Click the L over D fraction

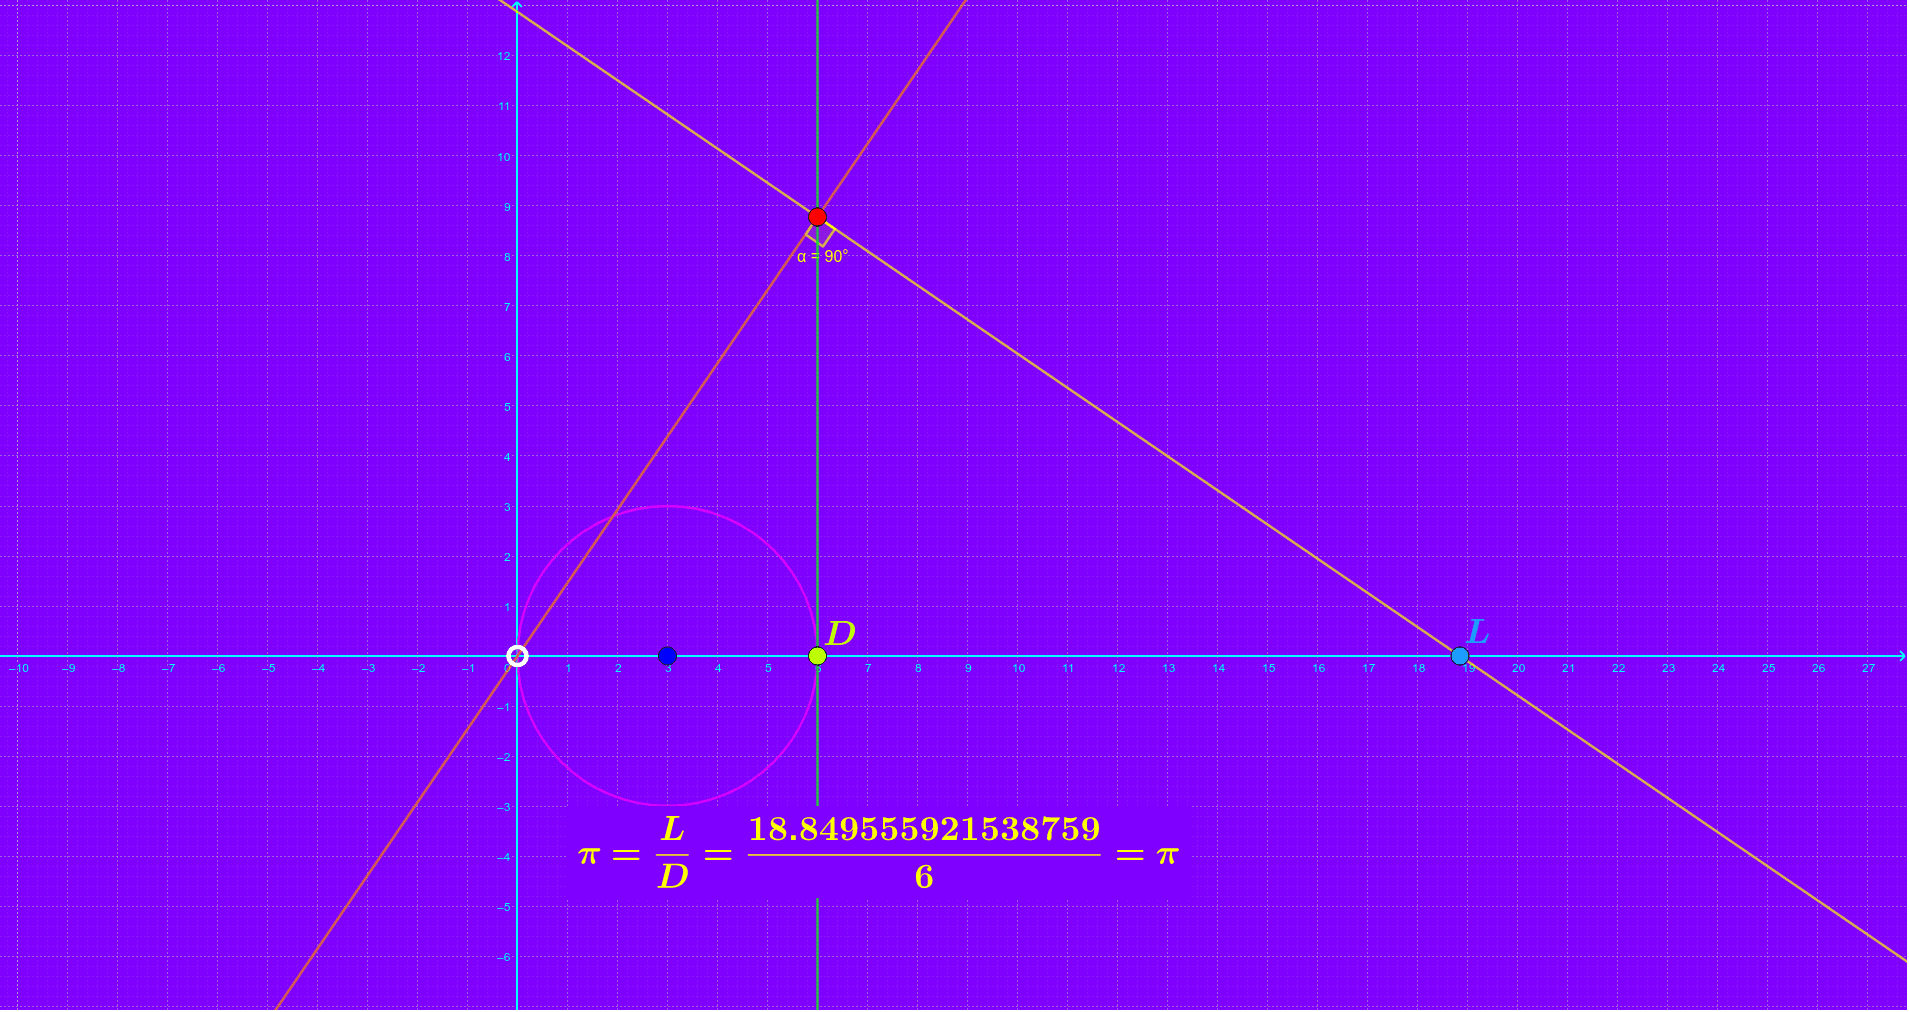coord(673,853)
